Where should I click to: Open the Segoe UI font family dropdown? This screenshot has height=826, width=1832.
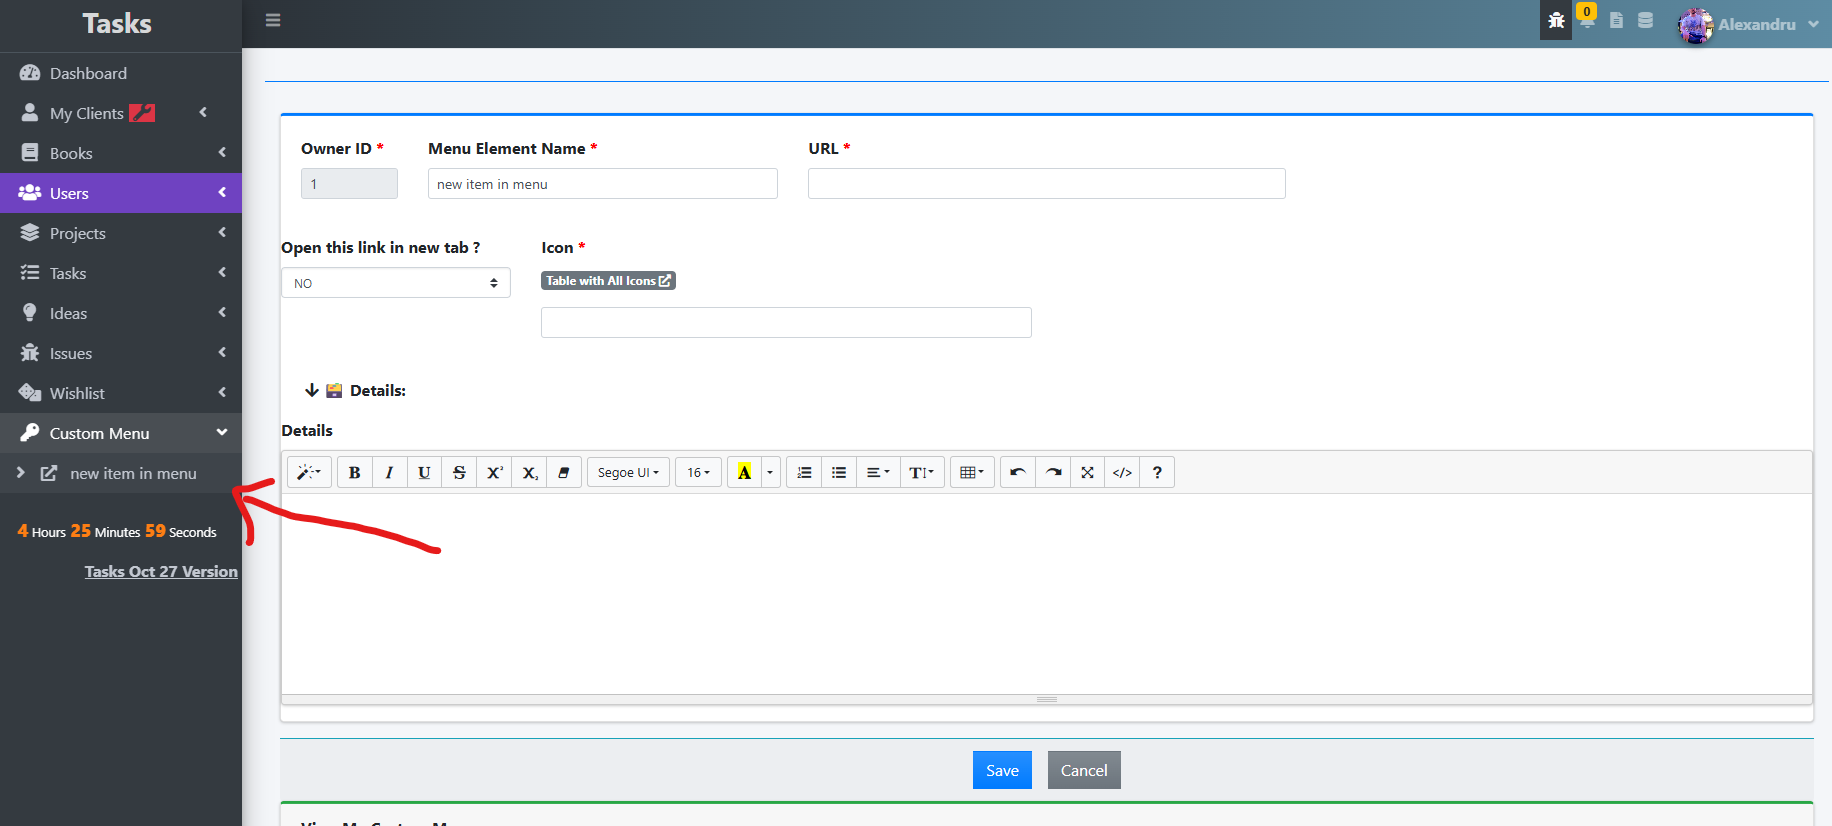628,473
